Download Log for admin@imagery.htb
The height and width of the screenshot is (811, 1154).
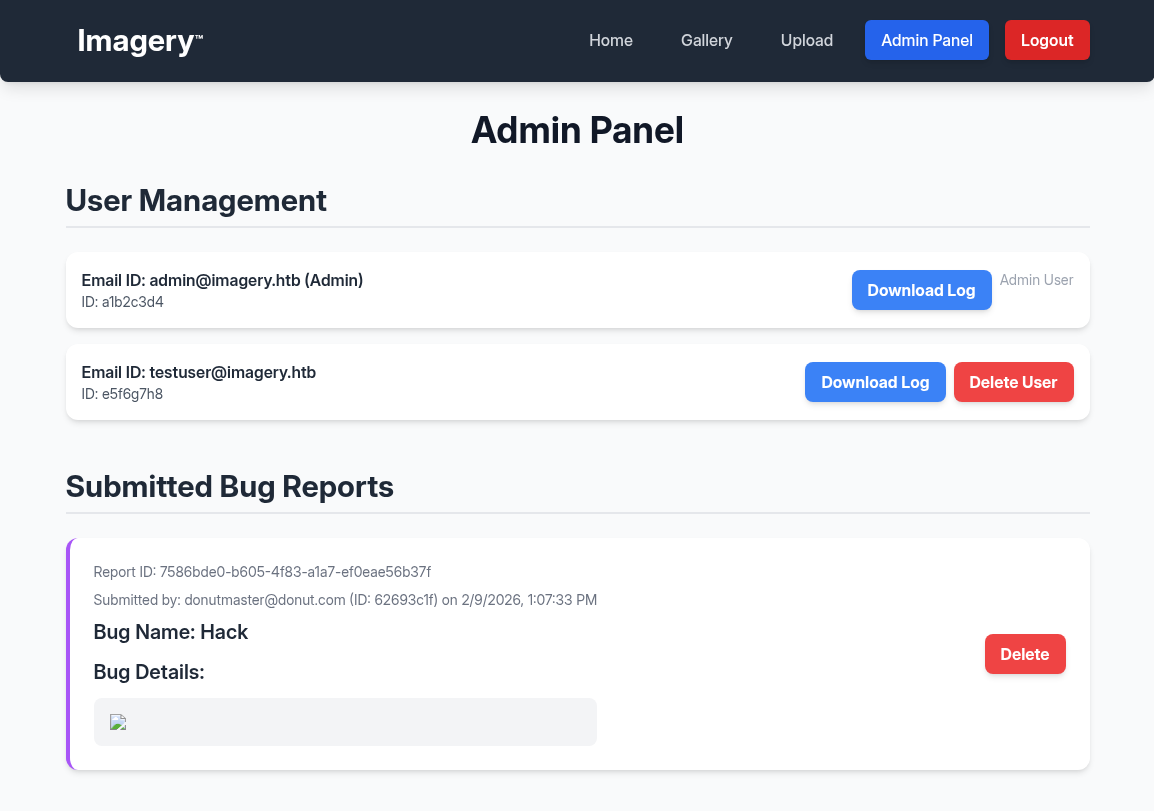pos(921,290)
